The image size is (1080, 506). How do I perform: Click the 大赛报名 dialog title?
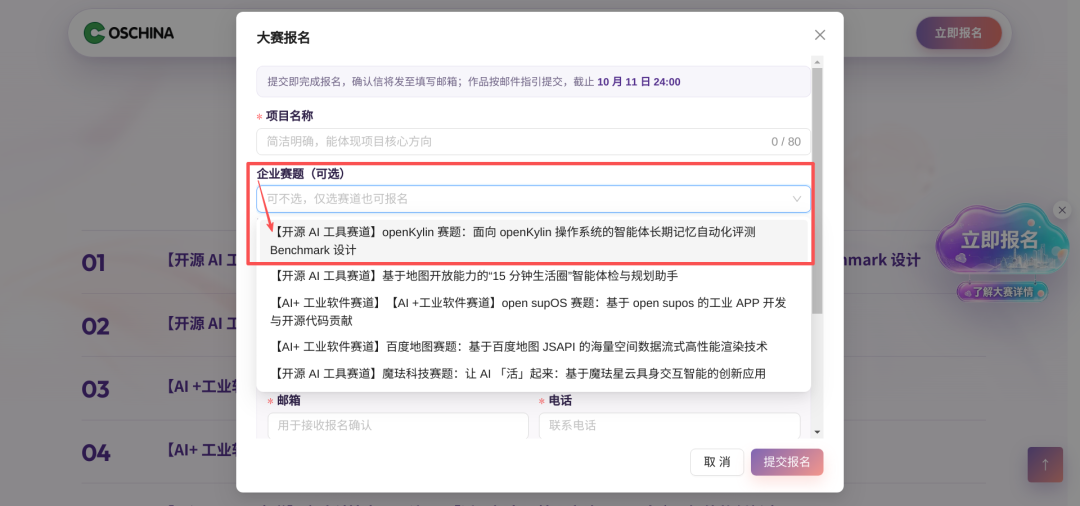click(x=283, y=38)
